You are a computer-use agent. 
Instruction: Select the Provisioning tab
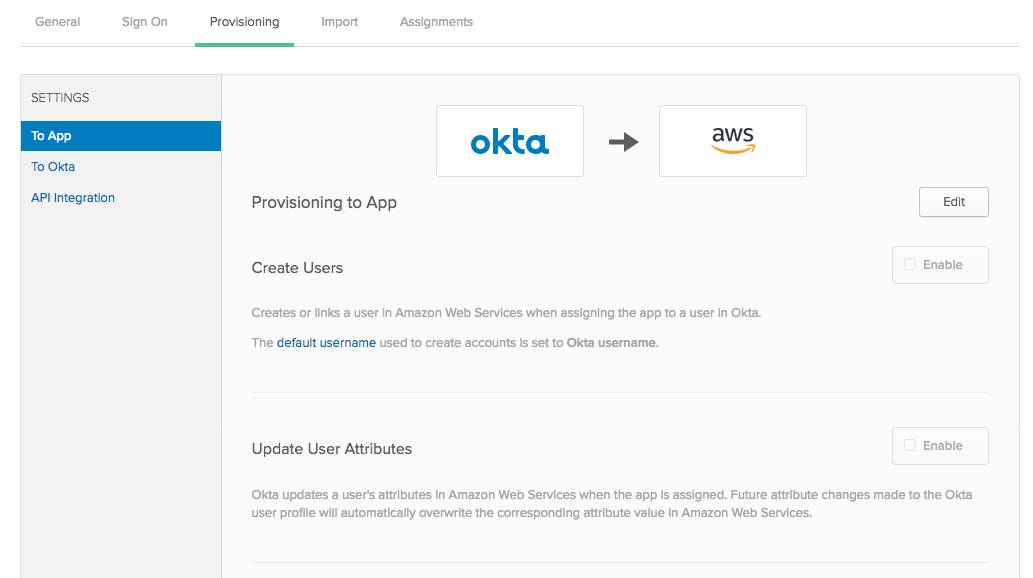(244, 22)
